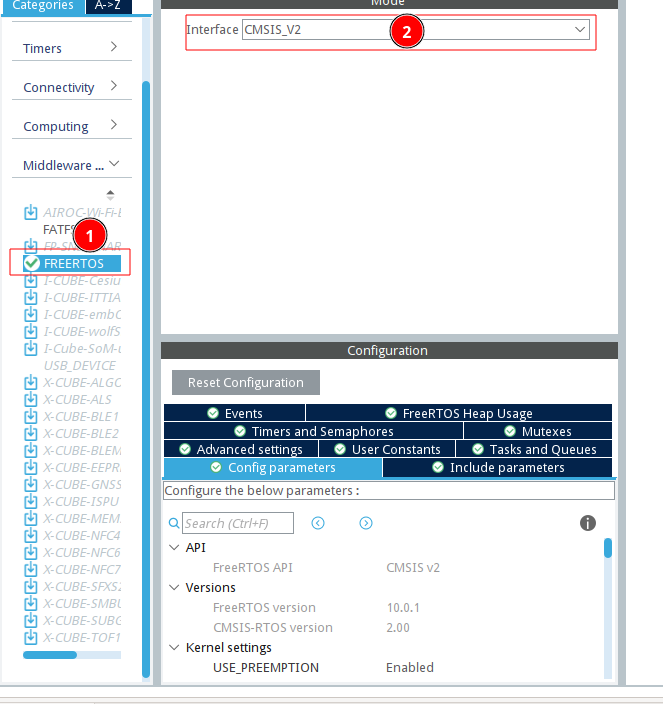Click the search magnifier icon
663x704 pixels.
coord(174,524)
